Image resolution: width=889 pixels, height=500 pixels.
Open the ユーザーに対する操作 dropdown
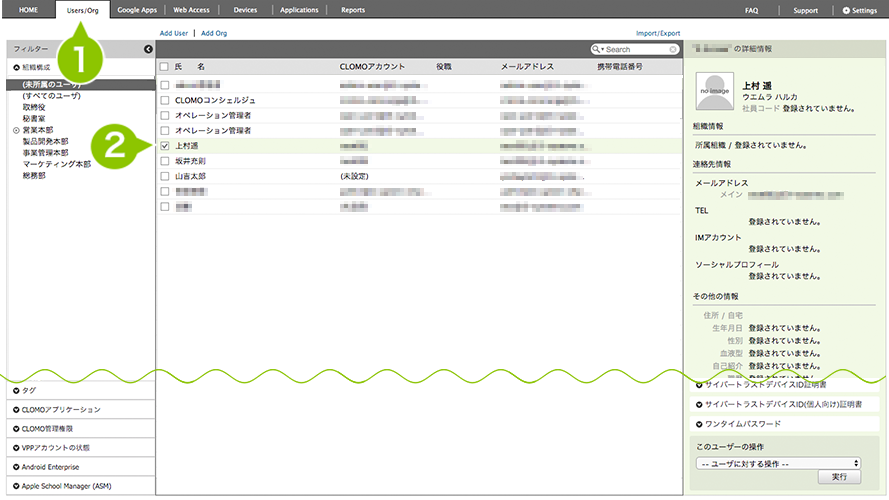click(778, 463)
